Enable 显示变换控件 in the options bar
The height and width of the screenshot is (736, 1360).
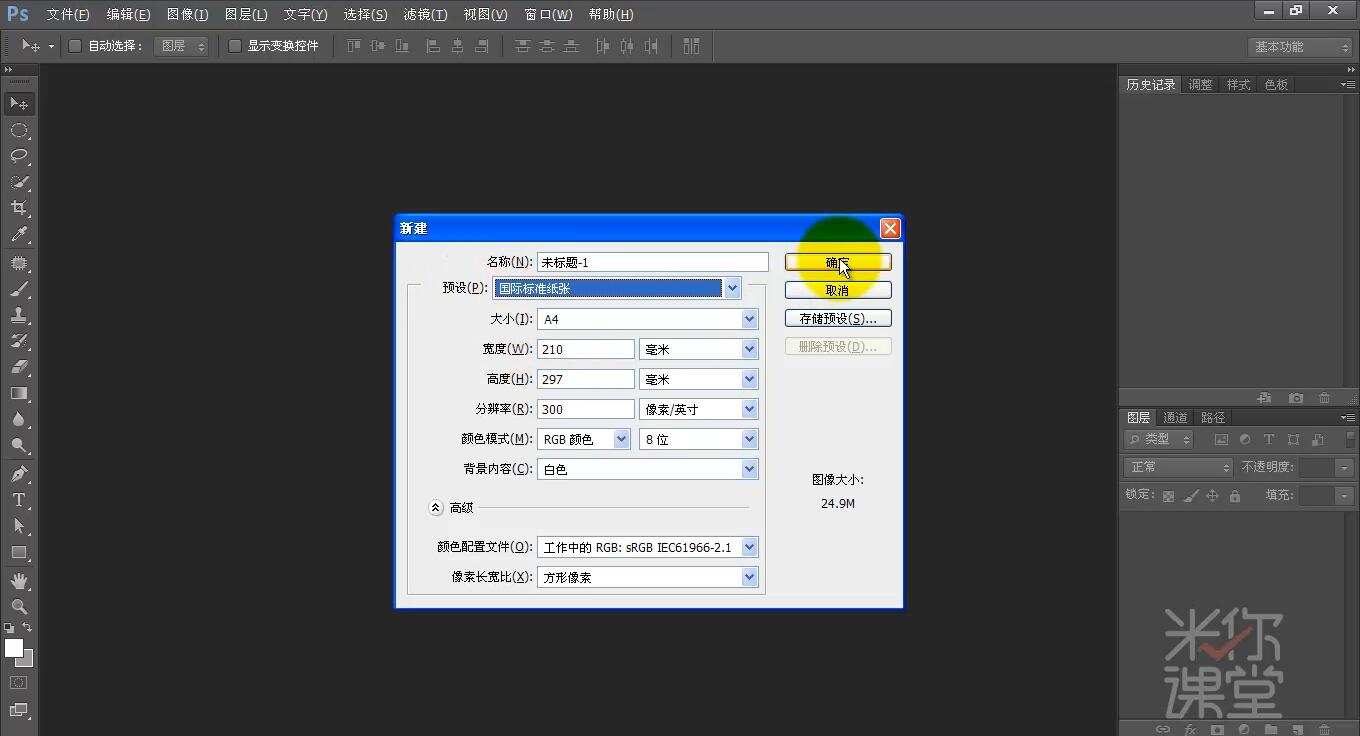(x=236, y=45)
